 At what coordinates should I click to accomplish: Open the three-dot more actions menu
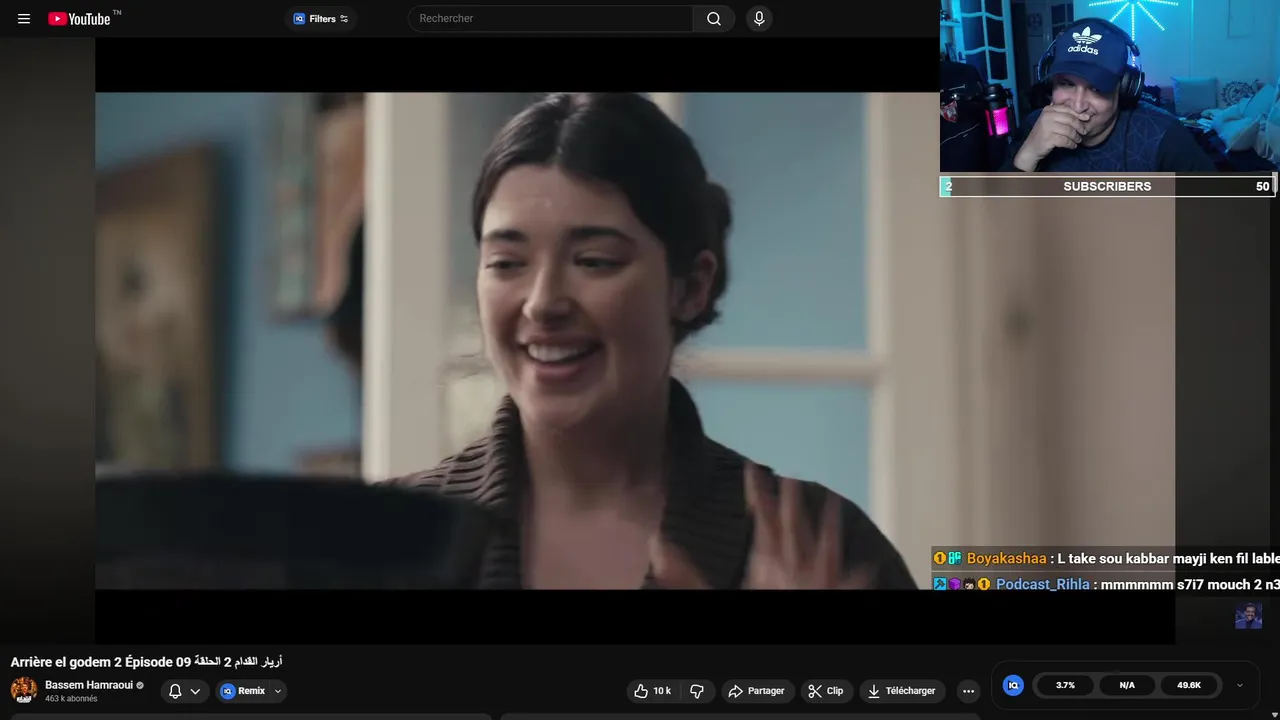tap(968, 691)
